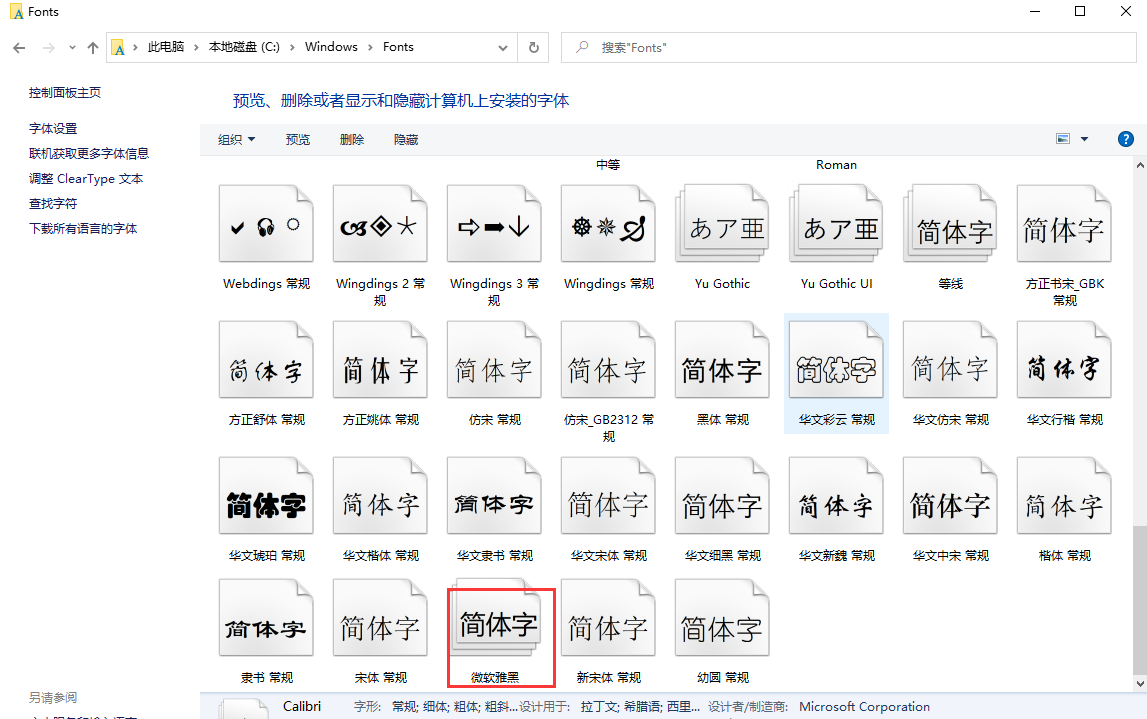1147x719 pixels.
Task: Expand the chevron after 本地磁盘 (C:) in path
Action: (x=292, y=48)
